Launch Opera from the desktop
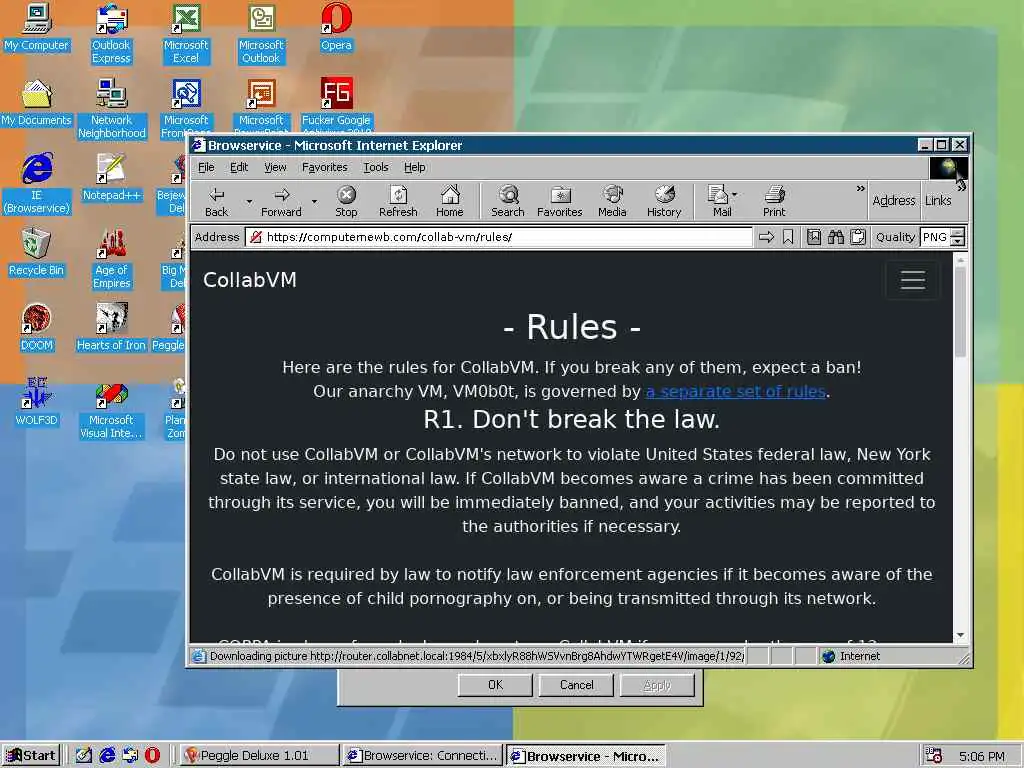1024x768 pixels. click(x=336, y=28)
